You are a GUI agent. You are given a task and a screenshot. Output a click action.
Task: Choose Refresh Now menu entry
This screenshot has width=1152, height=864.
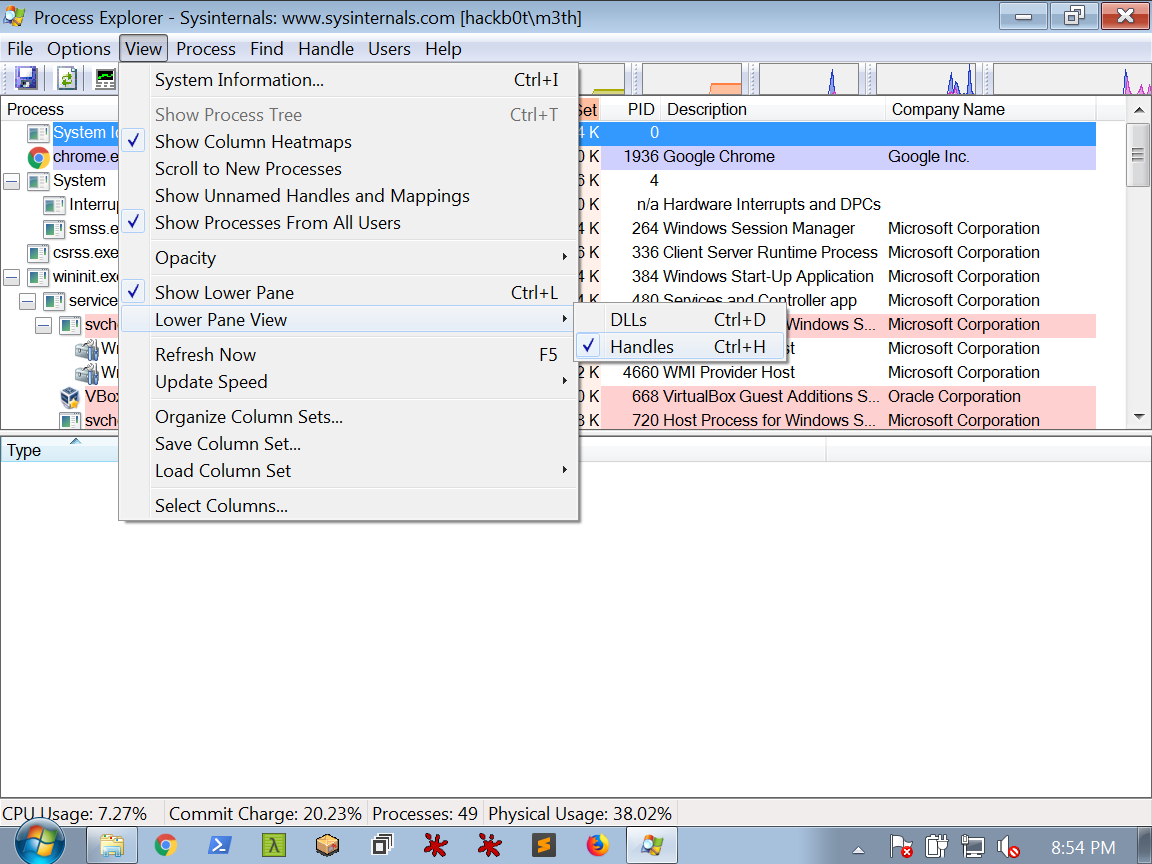(x=349, y=355)
